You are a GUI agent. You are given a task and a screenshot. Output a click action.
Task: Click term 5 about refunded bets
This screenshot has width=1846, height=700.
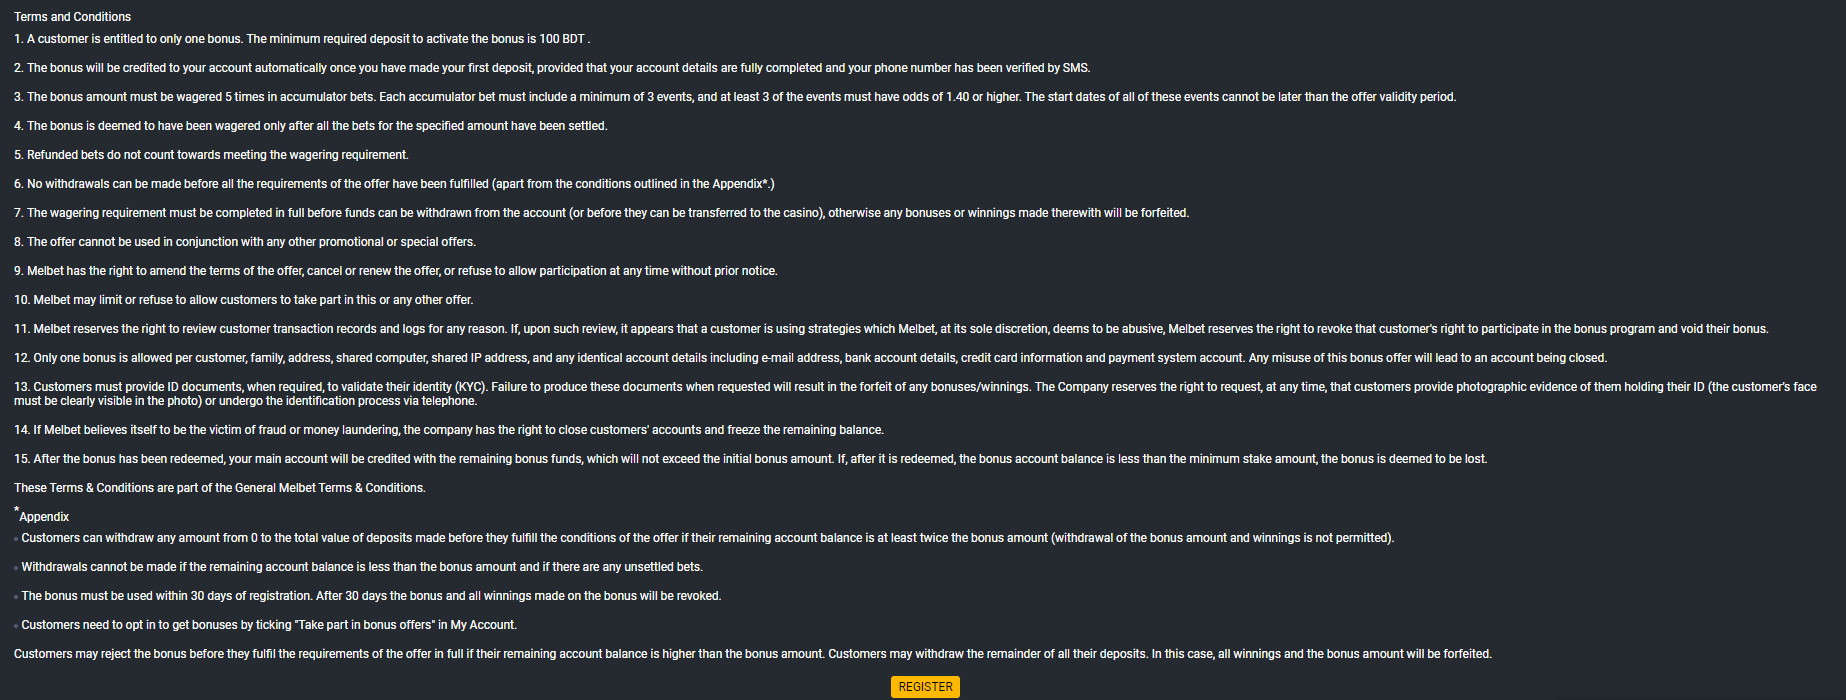point(211,155)
